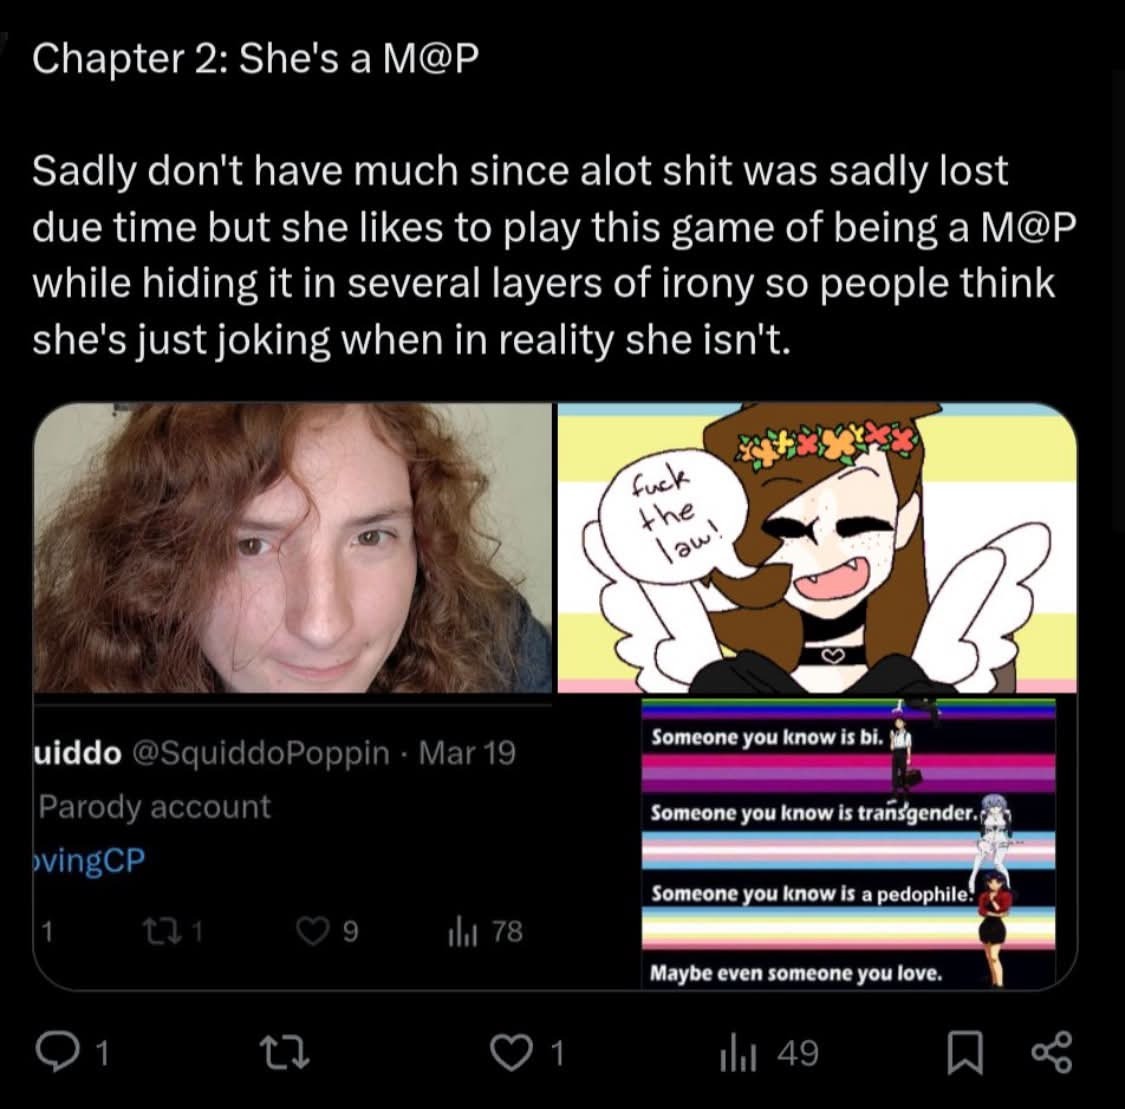Click the main tweet body text paragraph
This screenshot has height=1109, width=1125.
click(554, 255)
